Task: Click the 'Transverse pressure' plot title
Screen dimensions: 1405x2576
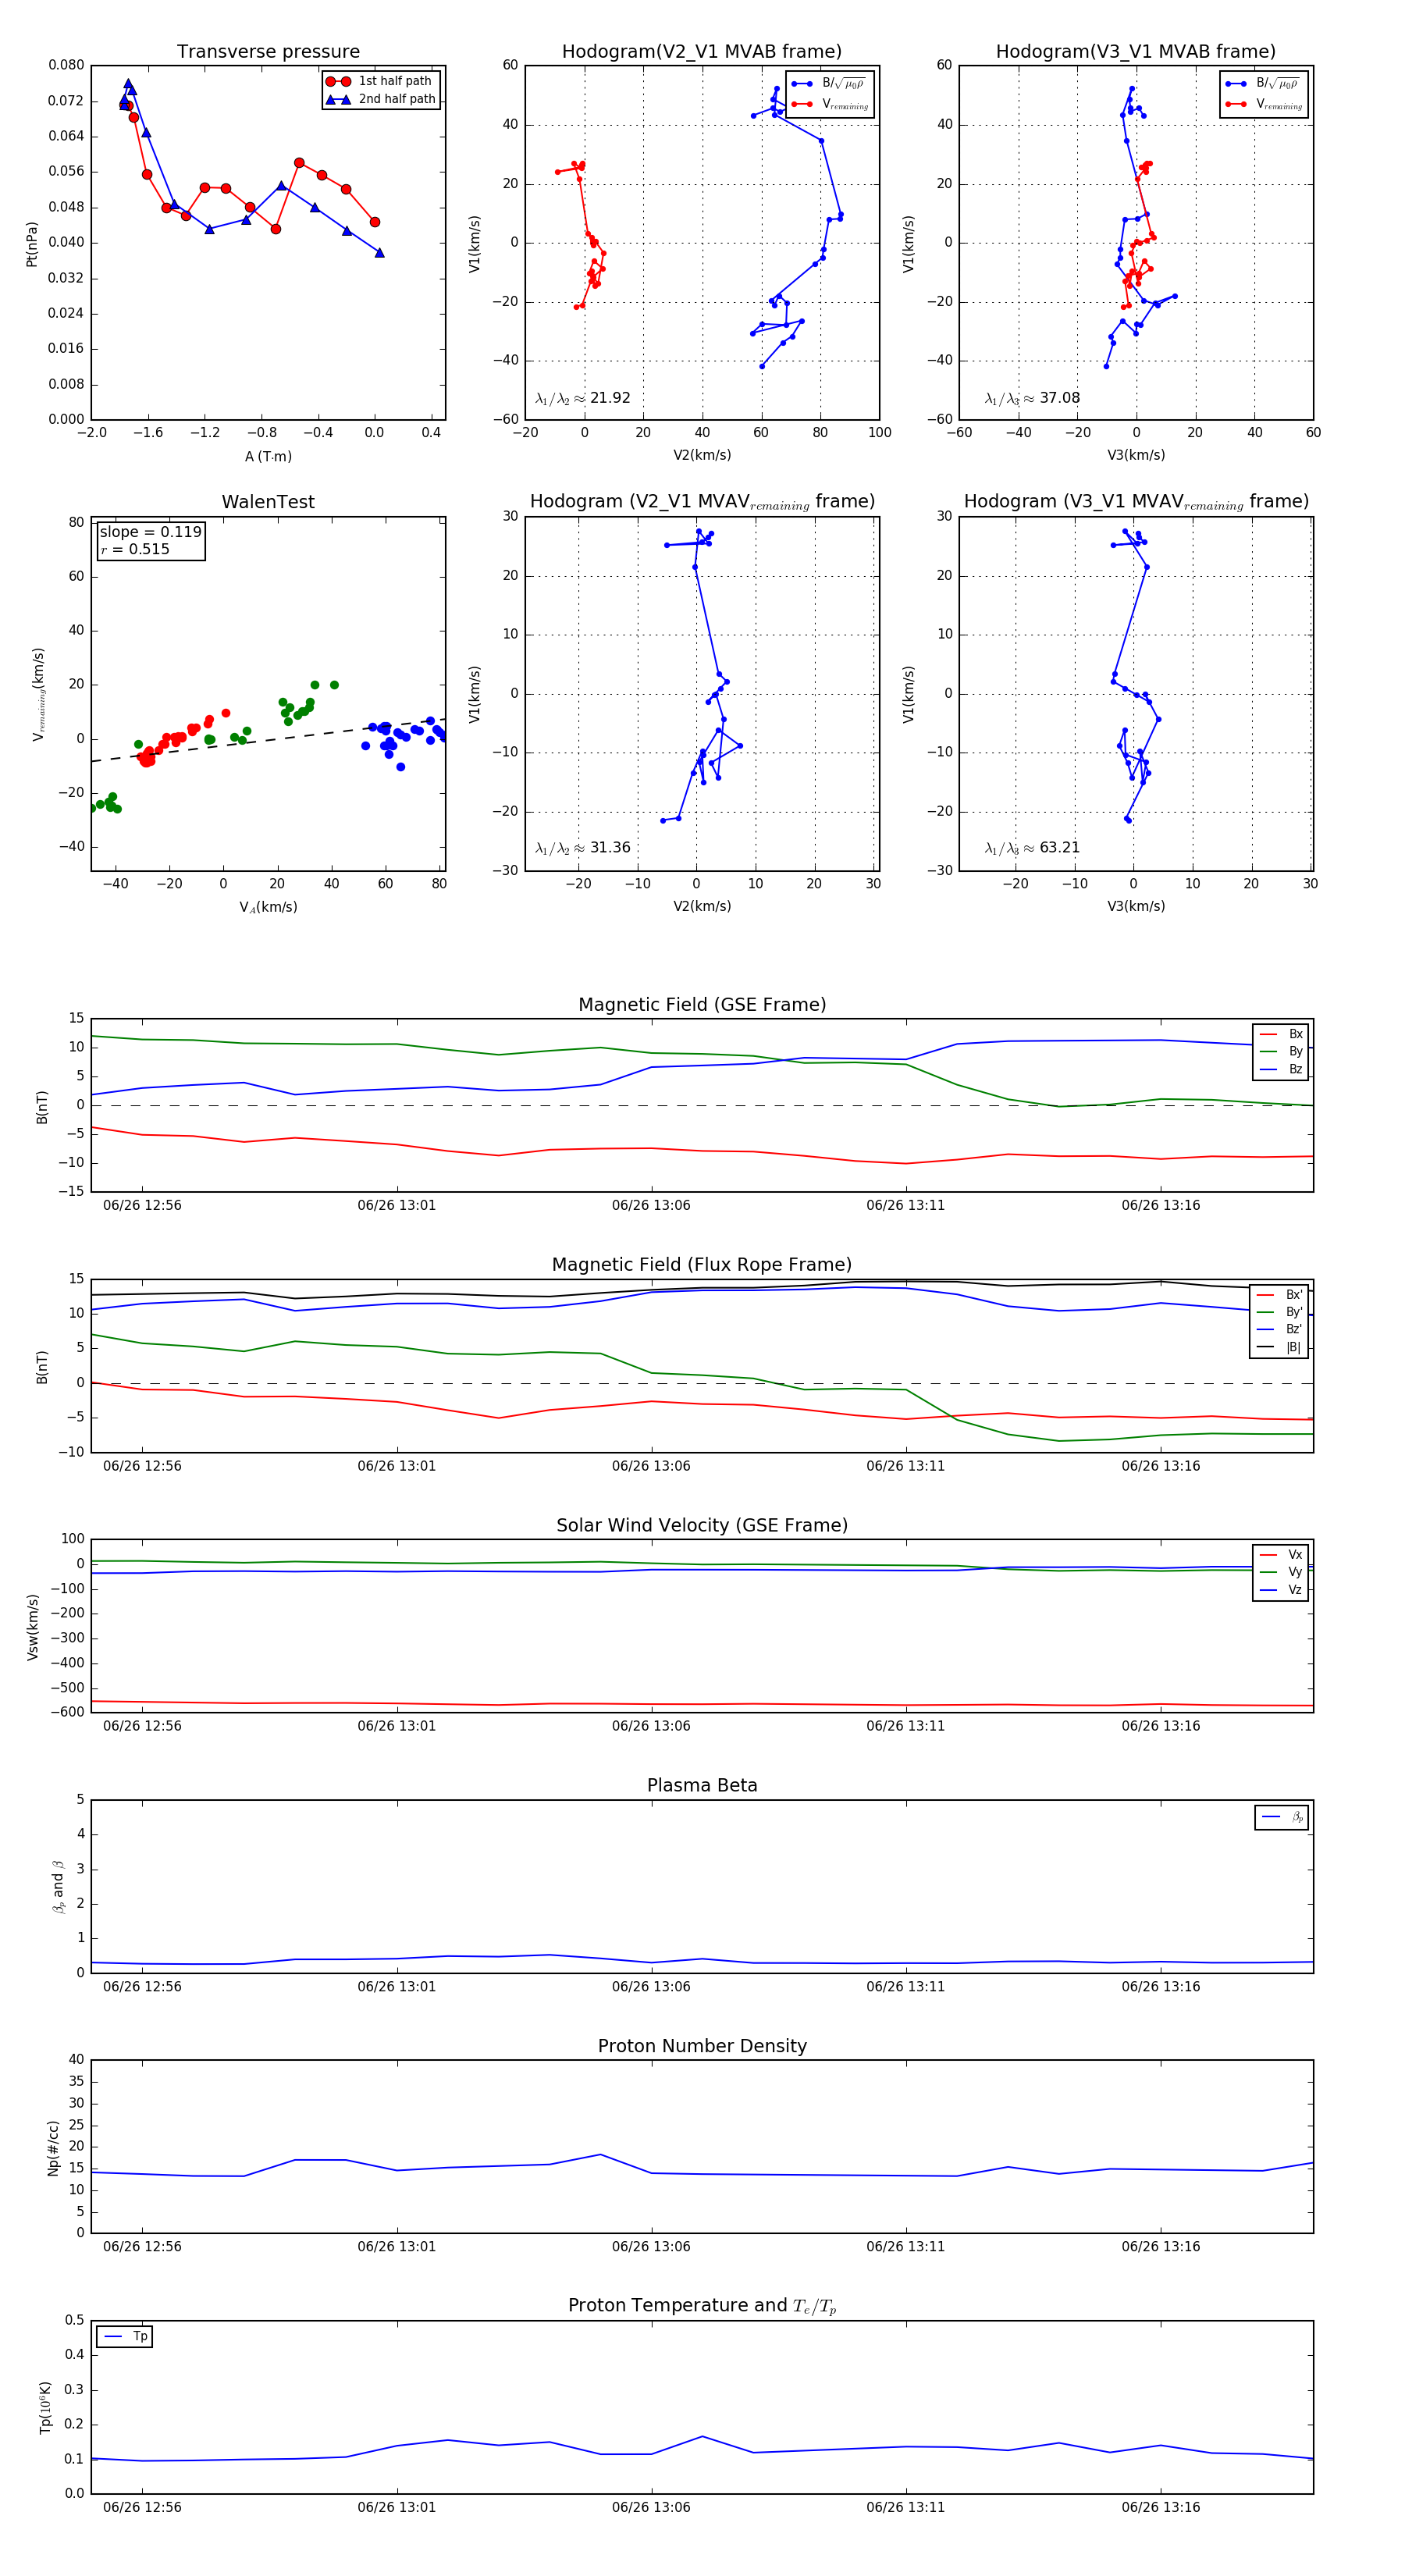Action: pyautogui.click(x=268, y=52)
